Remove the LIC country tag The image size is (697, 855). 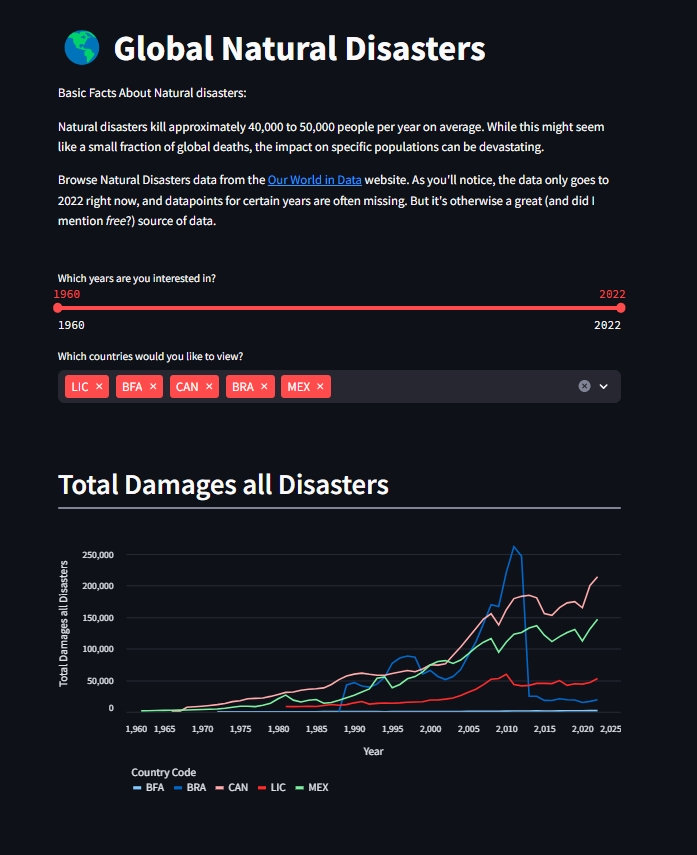[x=99, y=387]
